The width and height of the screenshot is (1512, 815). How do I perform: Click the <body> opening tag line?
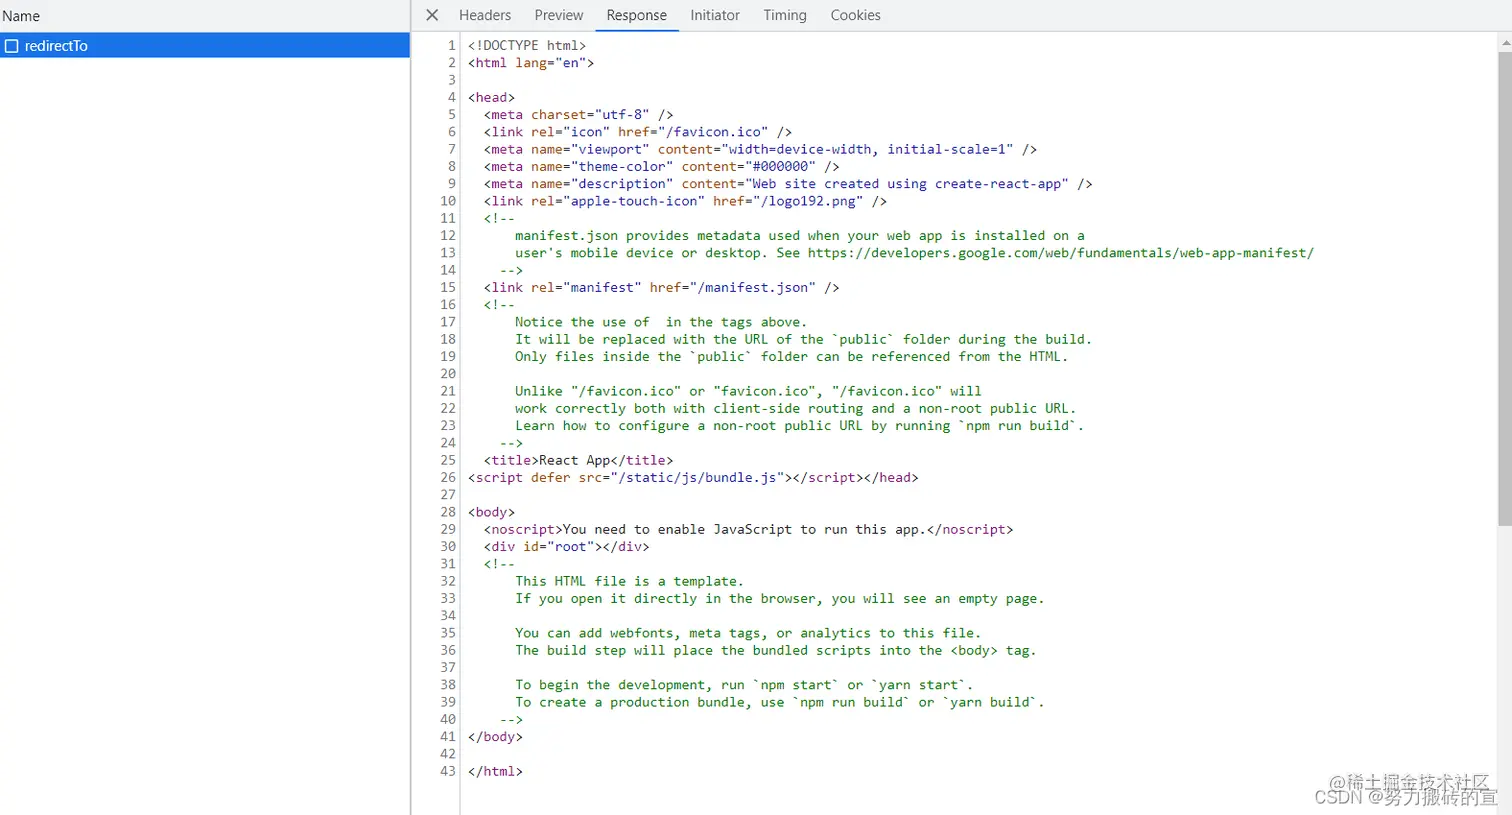click(491, 512)
